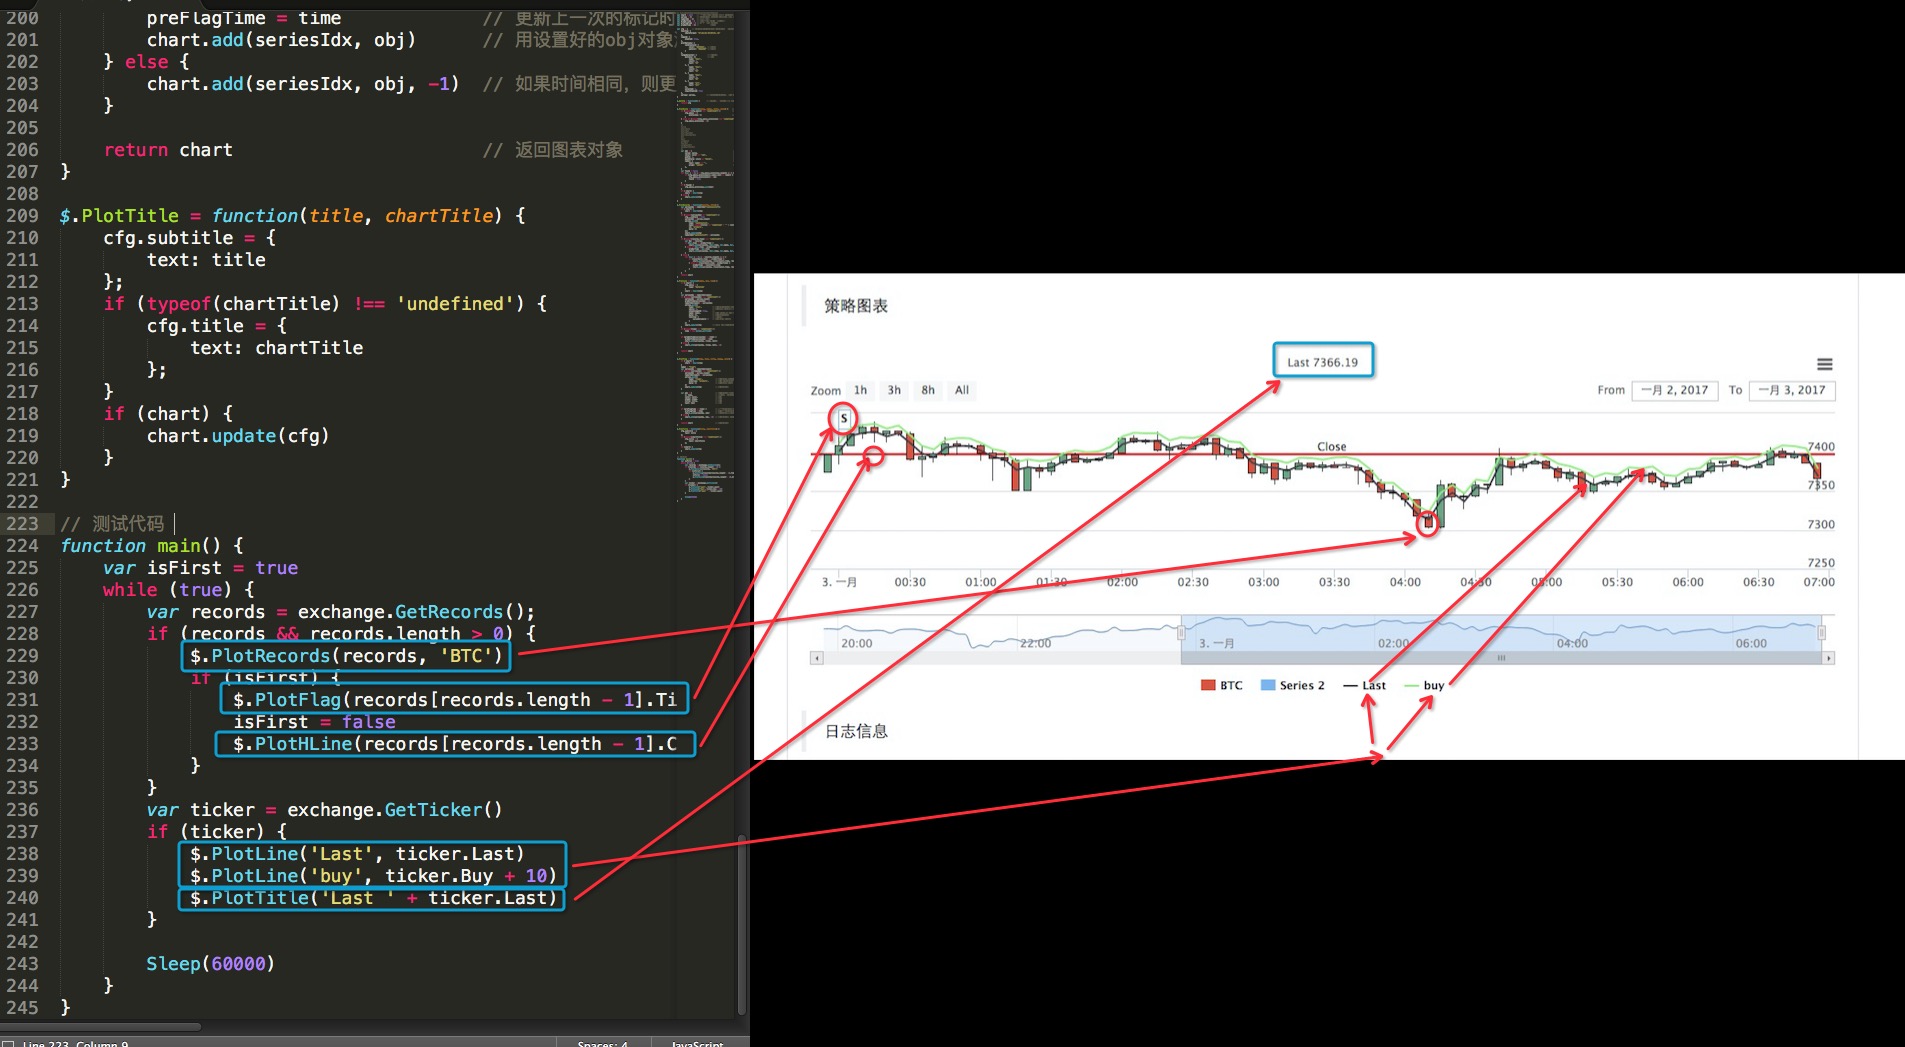This screenshot has height=1047, width=1905.
Task: Toggle Series 2 visibility in legend
Action: pos(1293,685)
